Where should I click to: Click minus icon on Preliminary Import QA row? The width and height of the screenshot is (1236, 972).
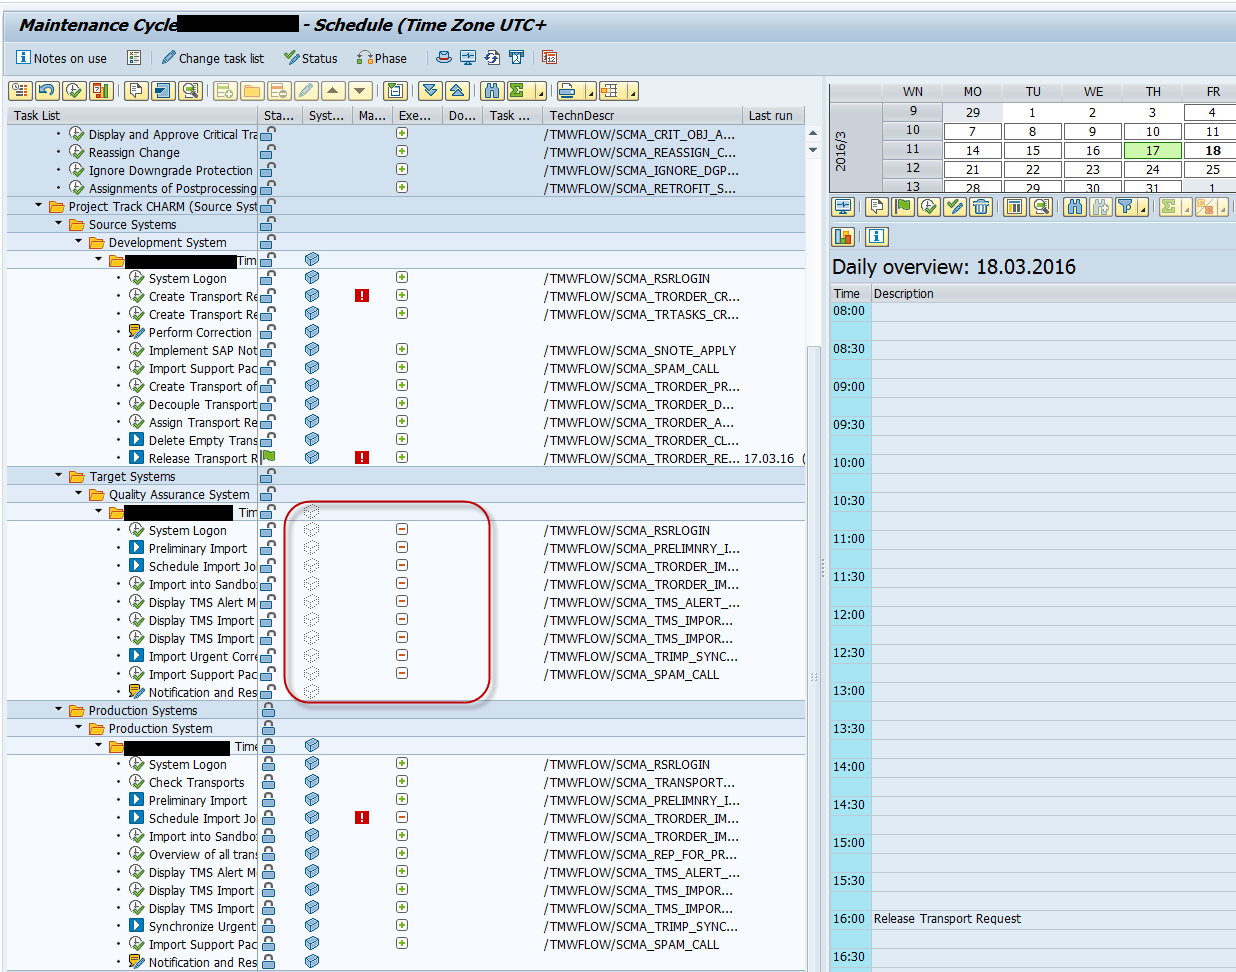coord(402,547)
